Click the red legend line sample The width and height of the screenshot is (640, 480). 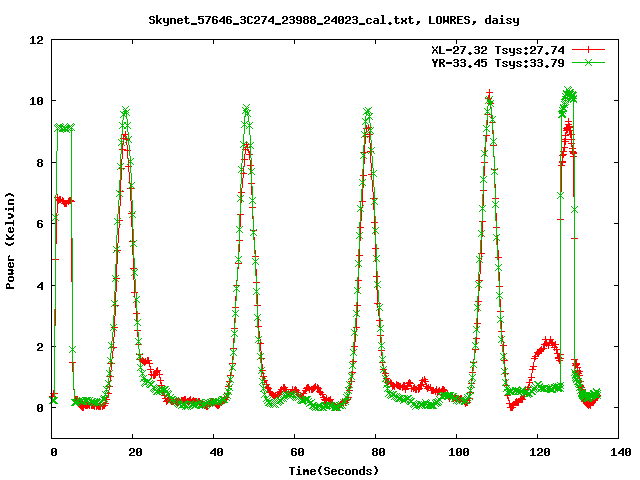click(588, 50)
